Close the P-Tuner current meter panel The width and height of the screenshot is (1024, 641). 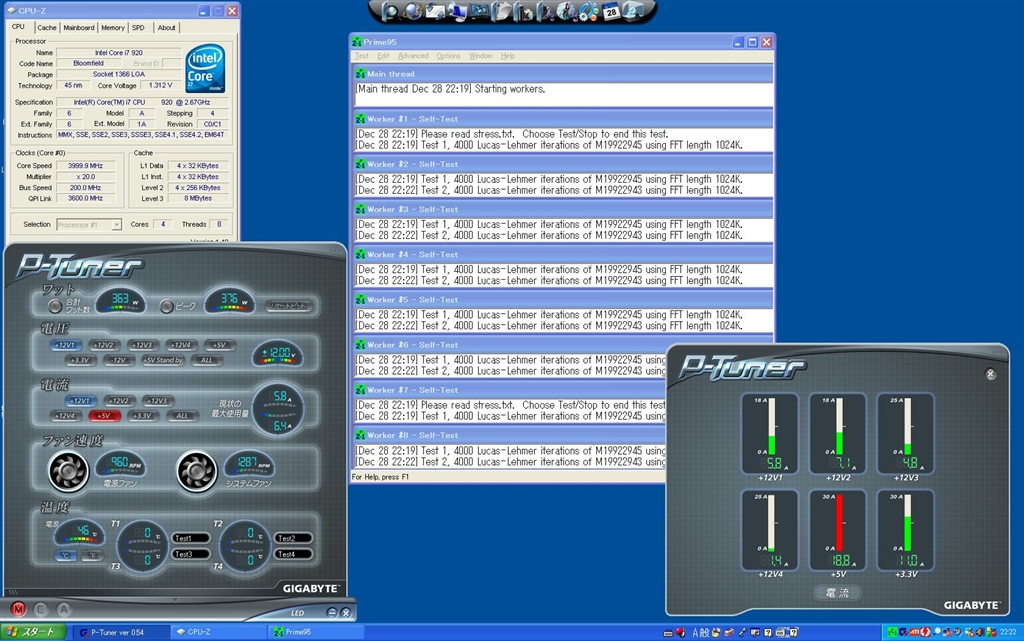pyautogui.click(x=990, y=374)
